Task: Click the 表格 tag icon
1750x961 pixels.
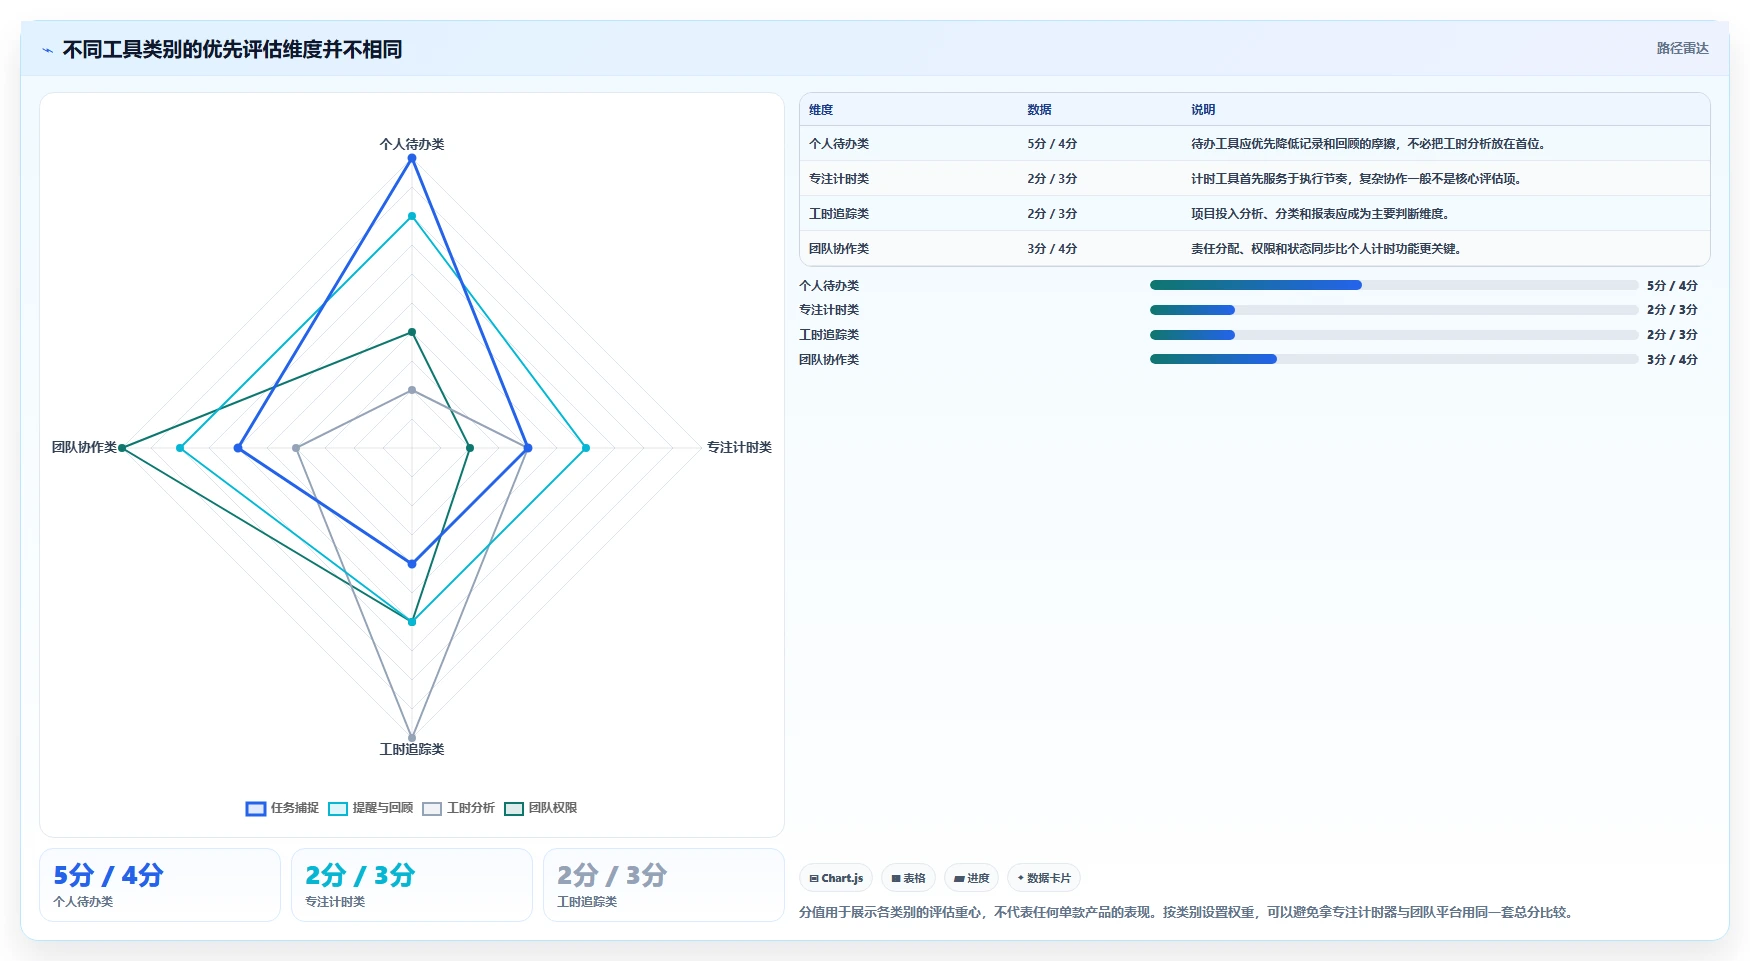Action: tap(896, 878)
